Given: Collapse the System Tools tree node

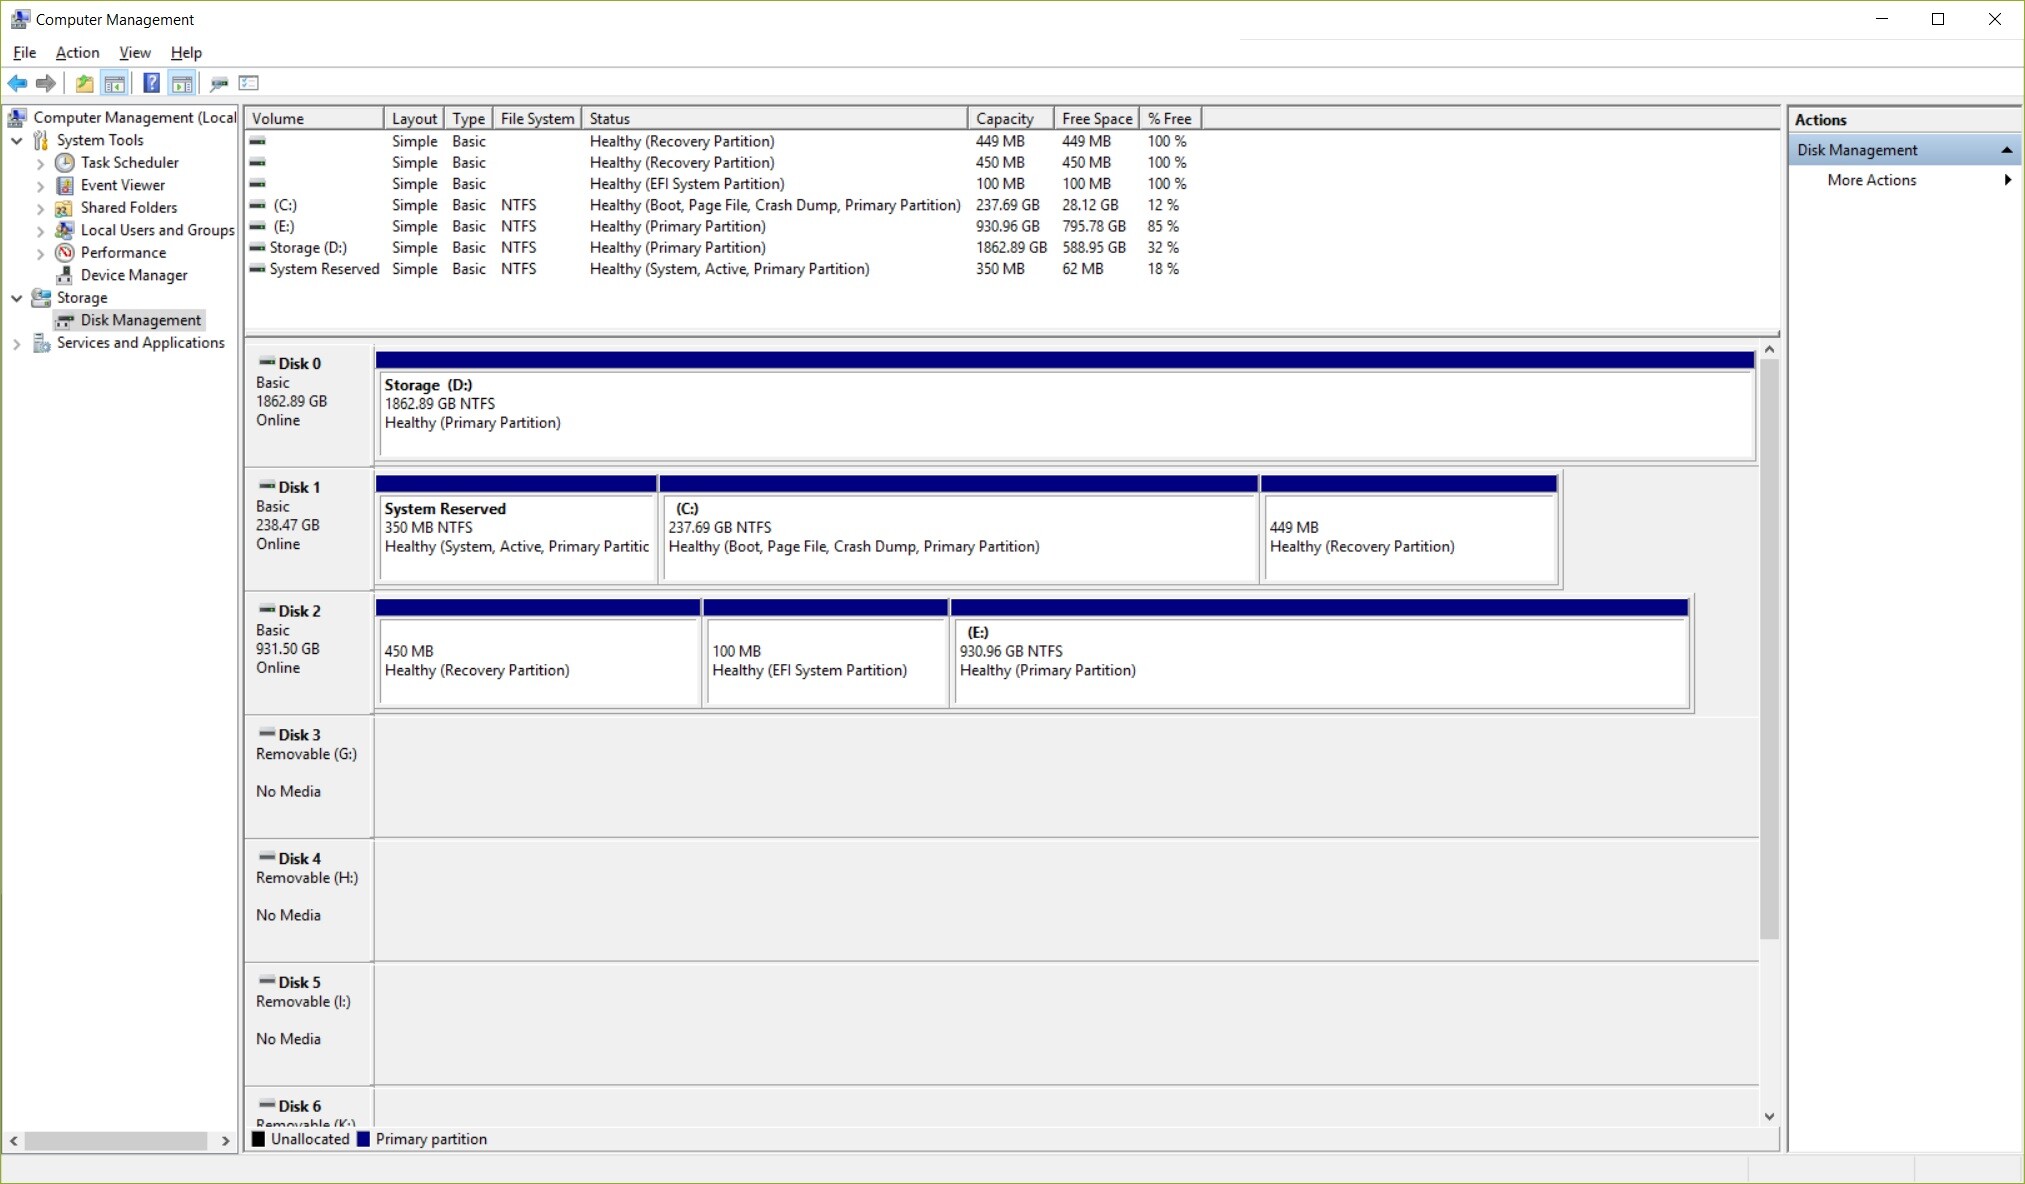Looking at the screenshot, I should [17, 141].
